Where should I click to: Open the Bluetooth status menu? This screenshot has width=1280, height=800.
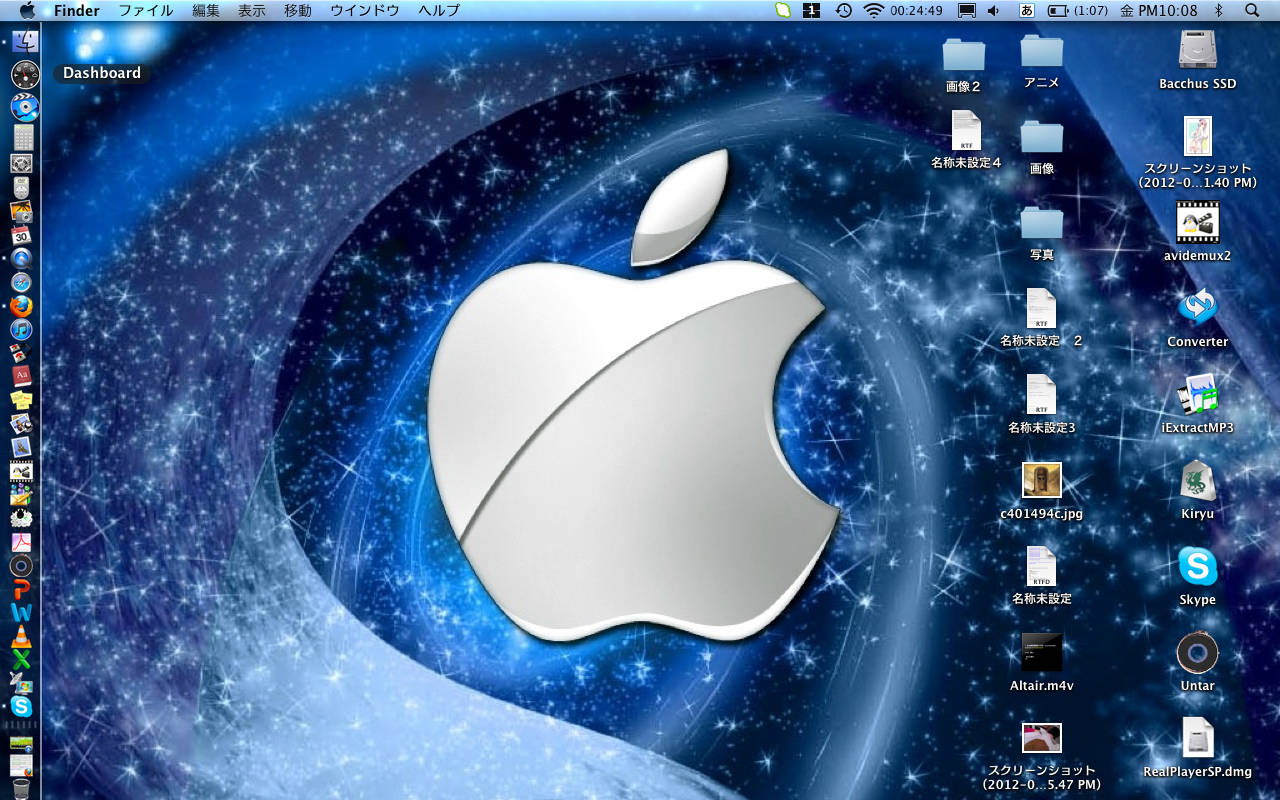tap(1218, 10)
